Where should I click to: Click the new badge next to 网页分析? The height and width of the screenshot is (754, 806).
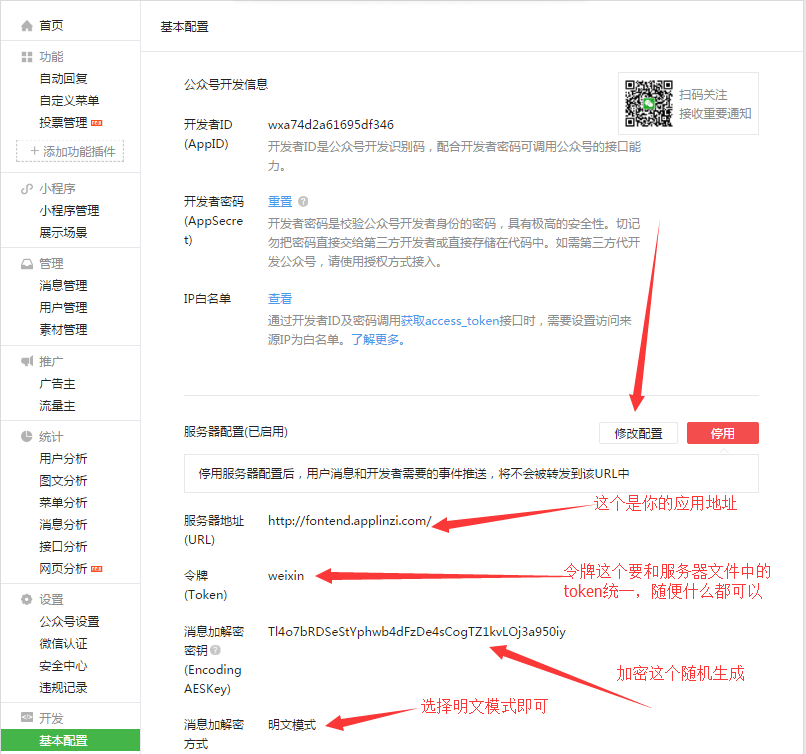coord(97,569)
